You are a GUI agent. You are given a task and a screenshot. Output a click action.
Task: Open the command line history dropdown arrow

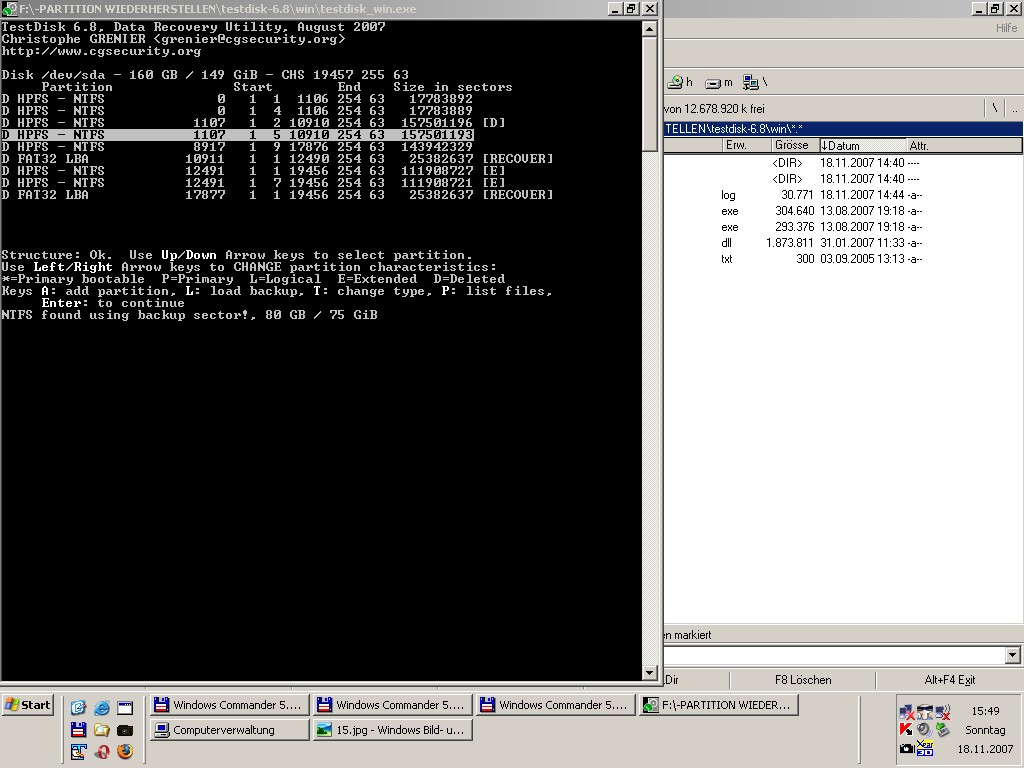pos(1013,655)
